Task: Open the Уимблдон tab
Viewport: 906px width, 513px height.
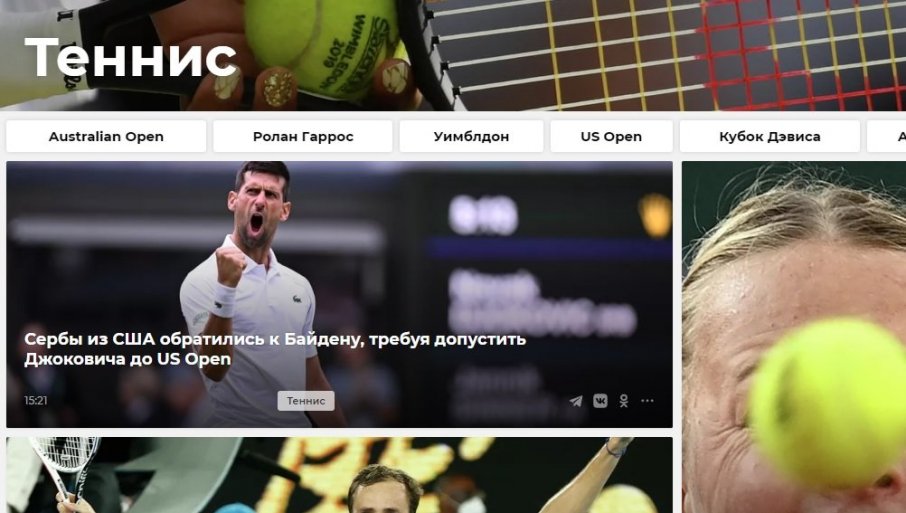Action: (x=471, y=136)
